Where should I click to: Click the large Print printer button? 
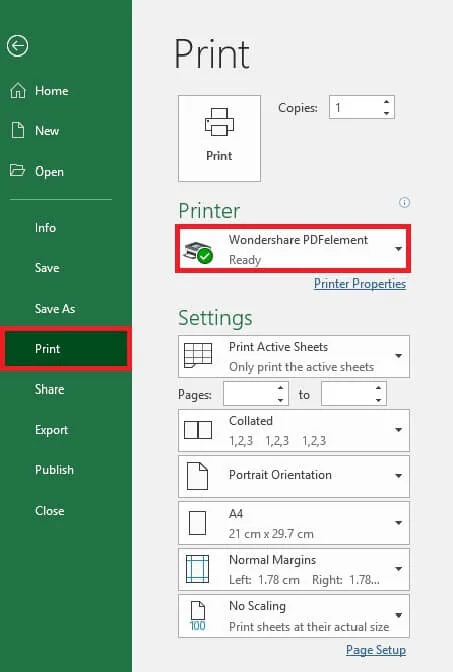219,138
